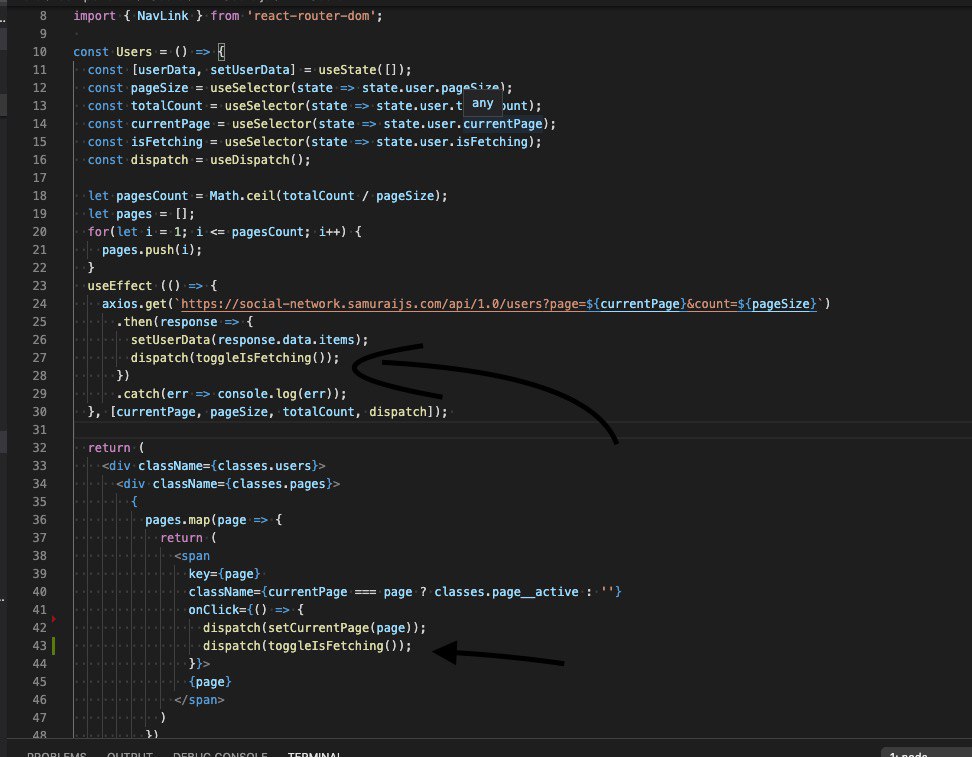Click the opening brace after Users arrow function
The height and width of the screenshot is (757, 972).
tap(221, 52)
